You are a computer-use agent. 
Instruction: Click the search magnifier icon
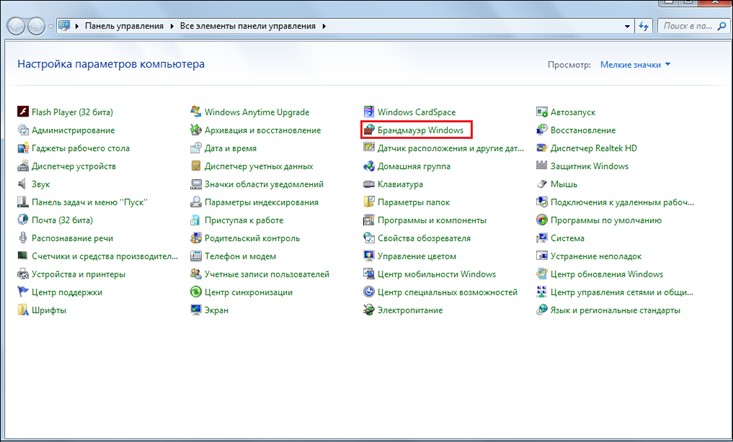[722, 26]
